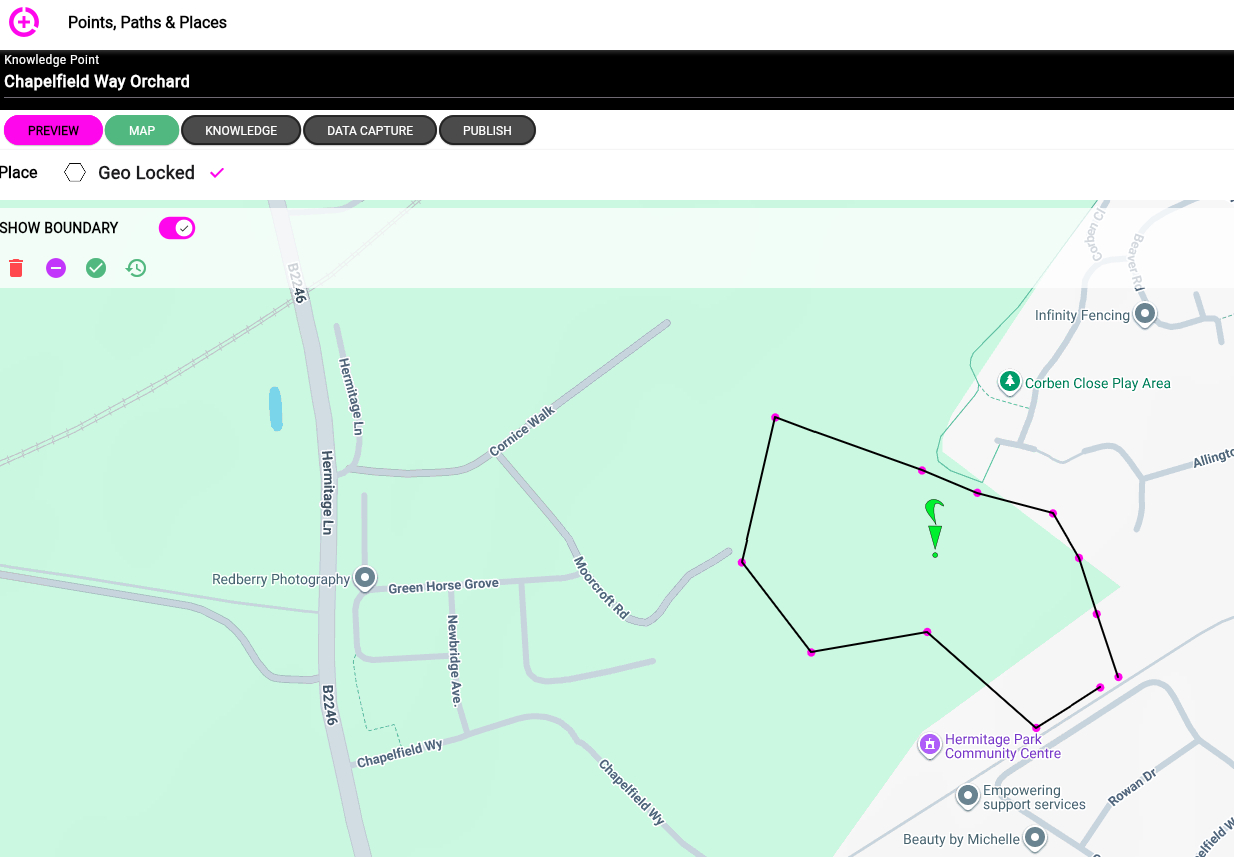1234x857 pixels.
Task: Switch to the Preview tab
Action: (x=53, y=131)
